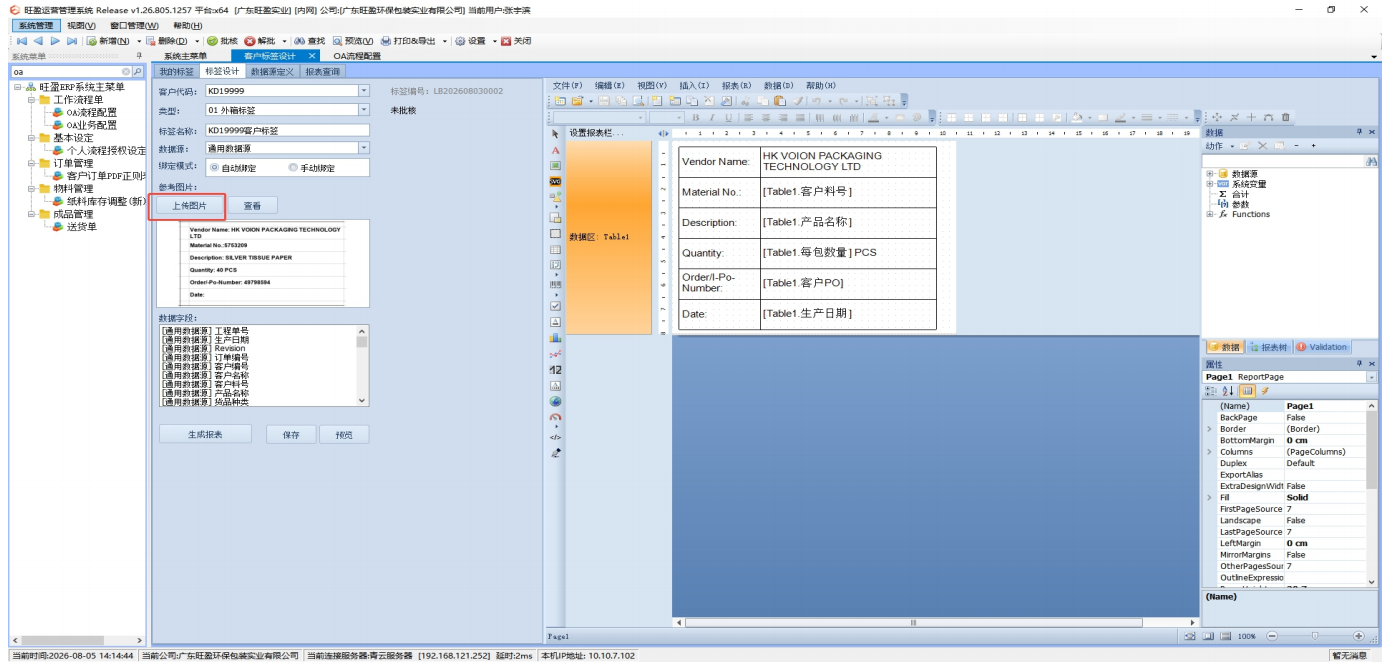Click the 查找 search toolbar button
1398x662 pixels.
click(310, 41)
